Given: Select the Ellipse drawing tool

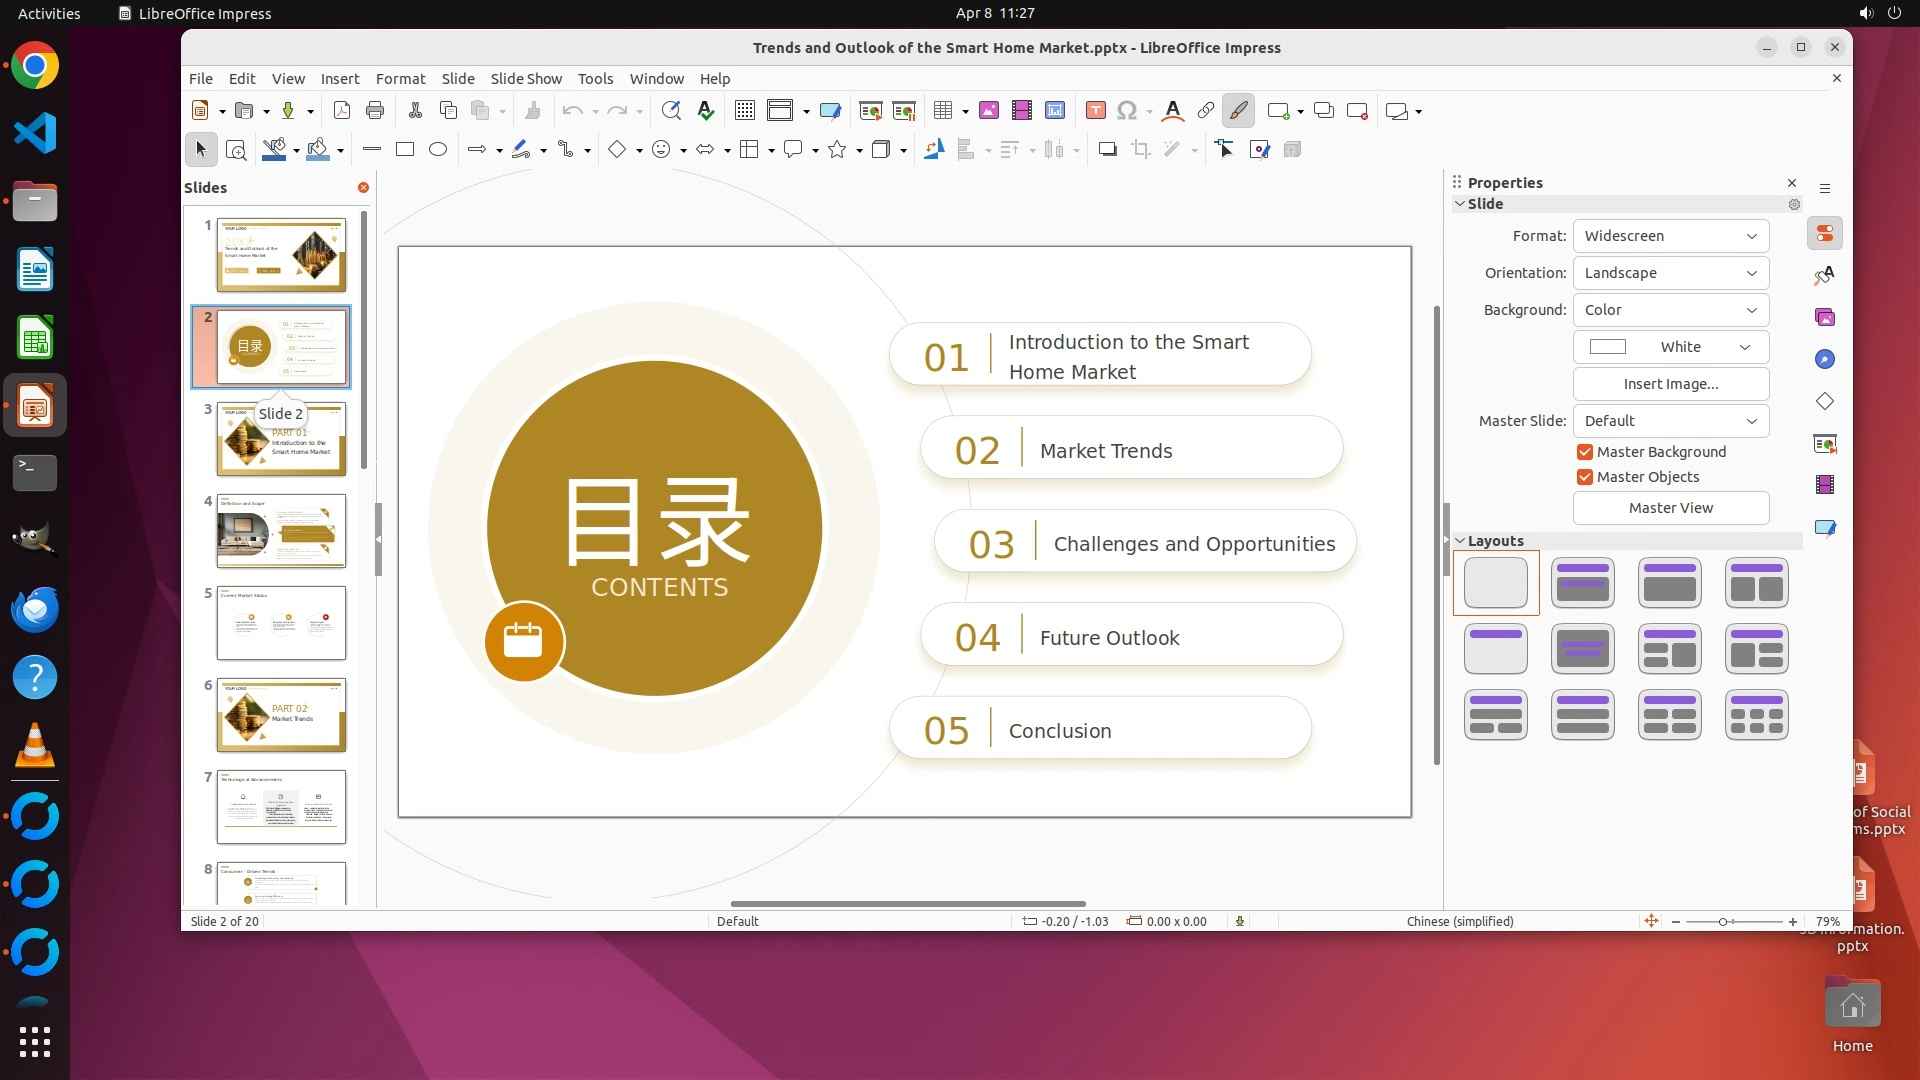Looking at the screenshot, I should 438,150.
